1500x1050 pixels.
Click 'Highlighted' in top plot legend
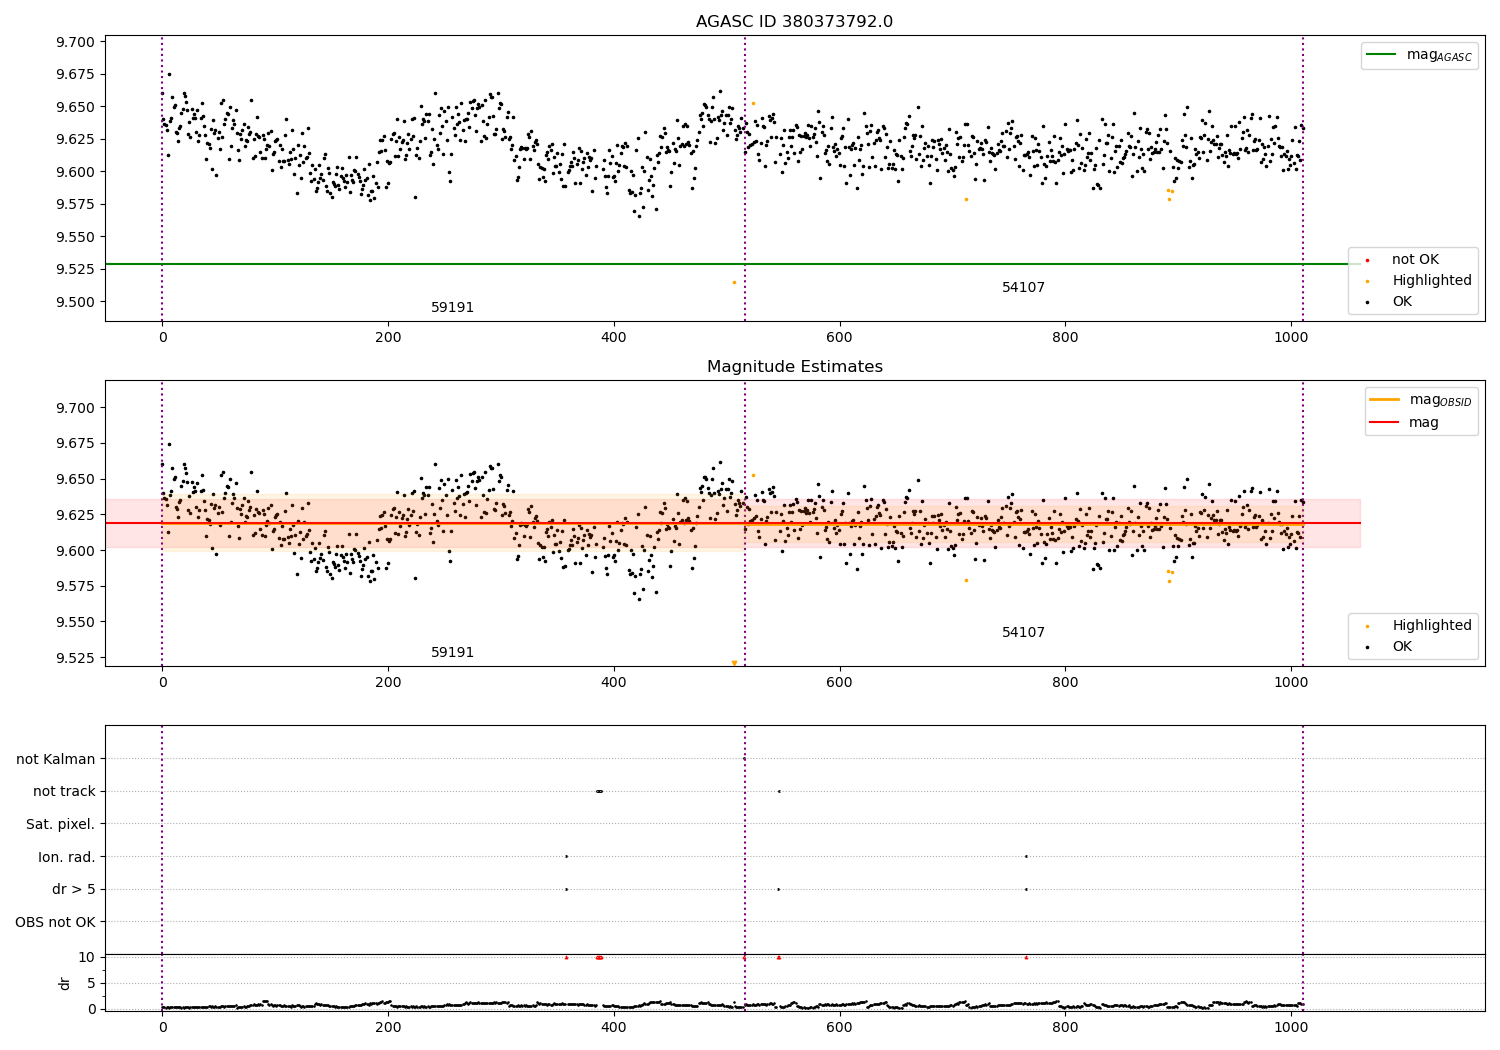tap(1420, 281)
